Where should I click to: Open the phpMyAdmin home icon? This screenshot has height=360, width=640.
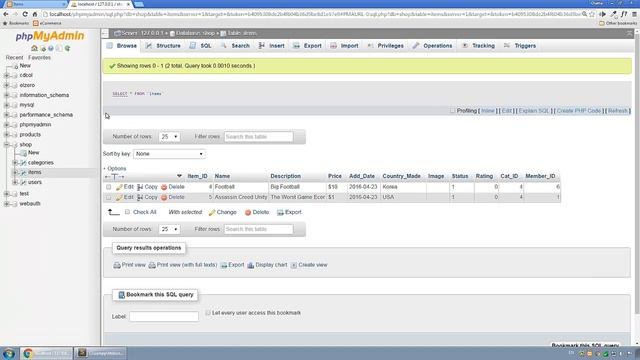click(x=34, y=48)
